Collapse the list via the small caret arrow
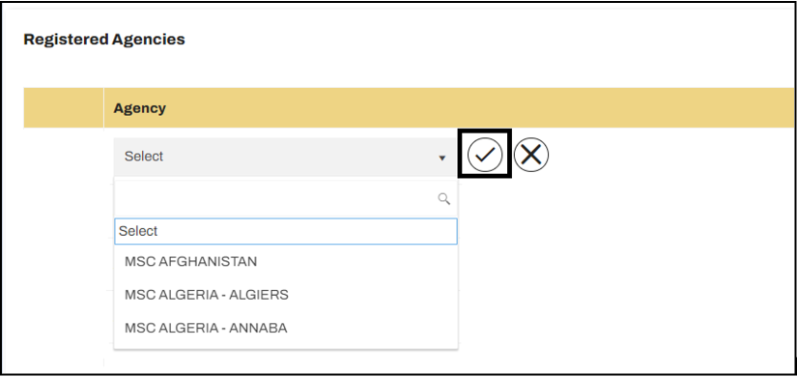Image resolution: width=797 pixels, height=377 pixels. tap(442, 158)
